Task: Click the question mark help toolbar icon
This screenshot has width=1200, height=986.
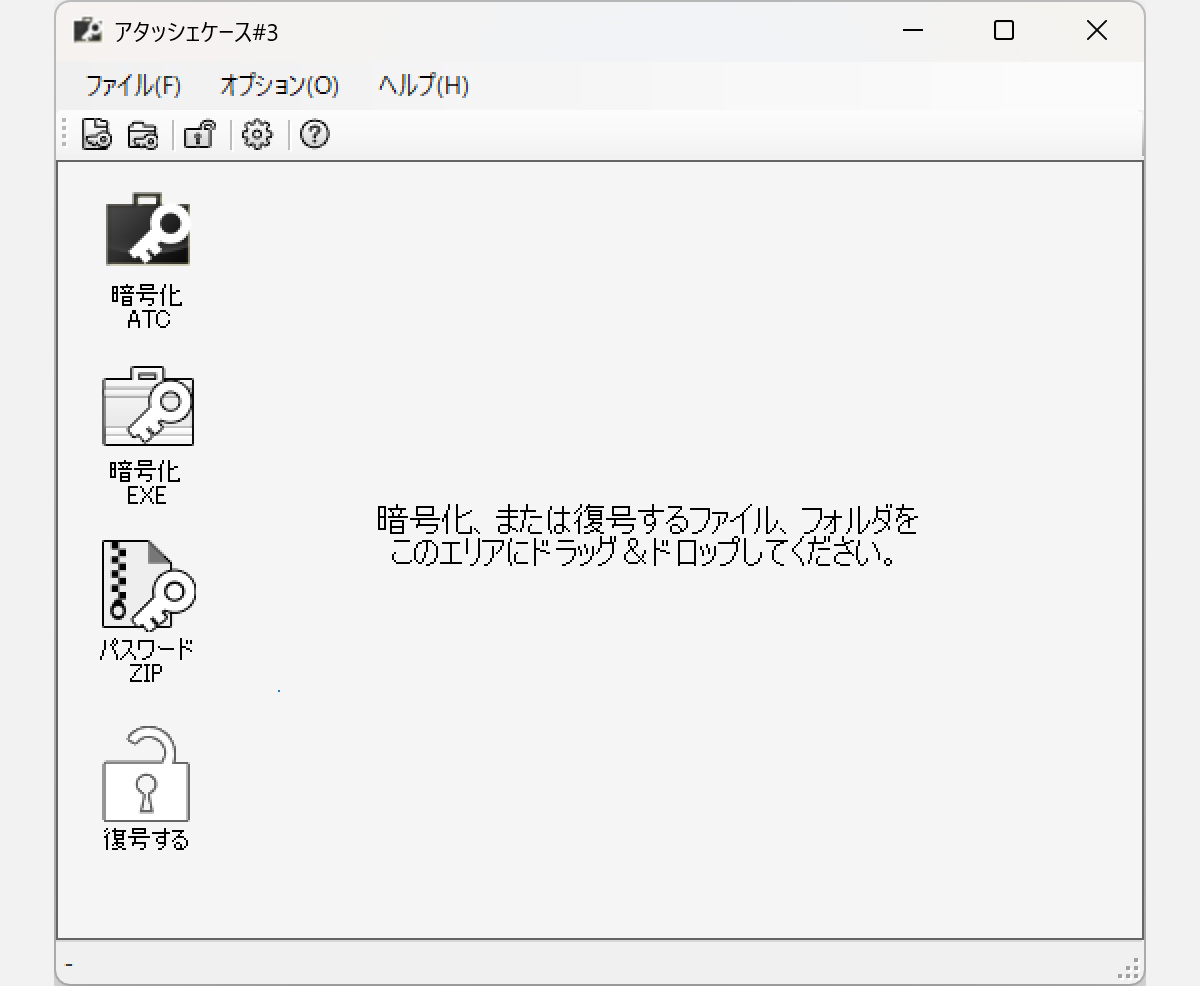Action: point(315,135)
